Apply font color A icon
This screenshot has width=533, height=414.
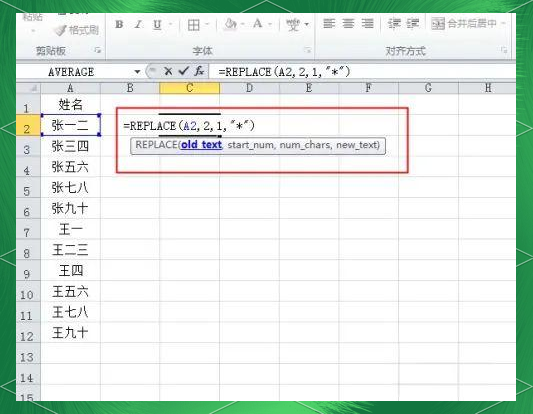pos(258,24)
